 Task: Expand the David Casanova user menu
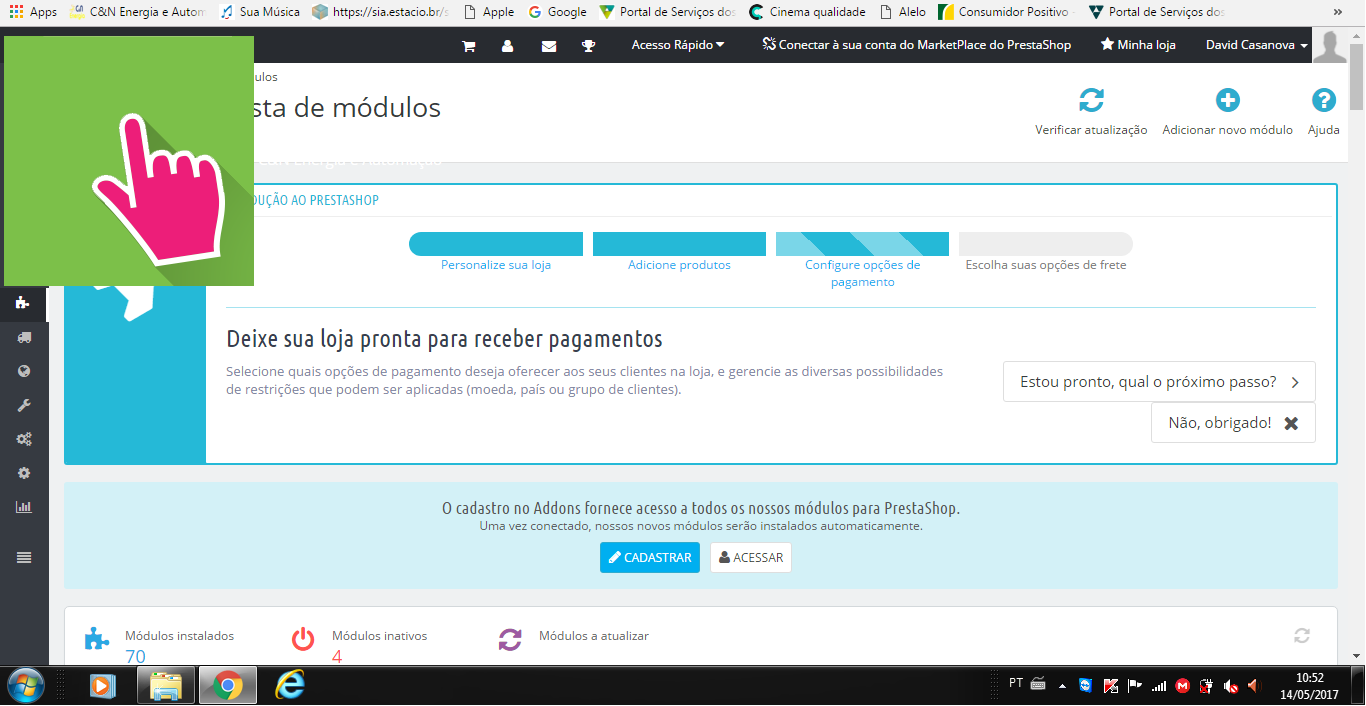pyautogui.click(x=1257, y=45)
